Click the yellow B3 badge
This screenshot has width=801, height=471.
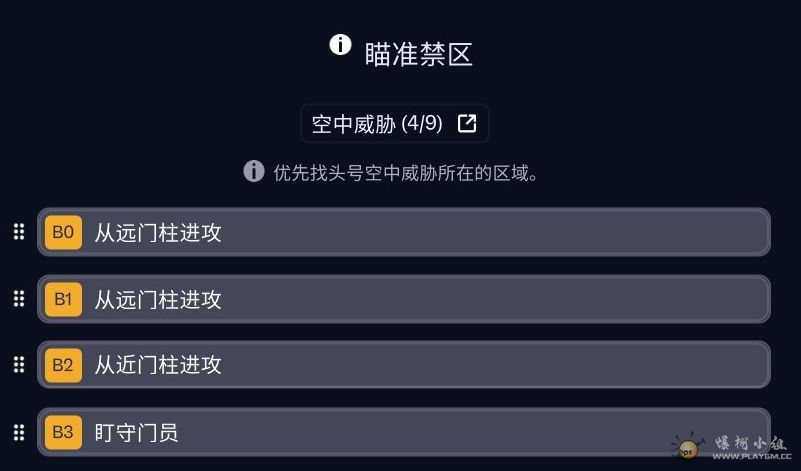63,432
